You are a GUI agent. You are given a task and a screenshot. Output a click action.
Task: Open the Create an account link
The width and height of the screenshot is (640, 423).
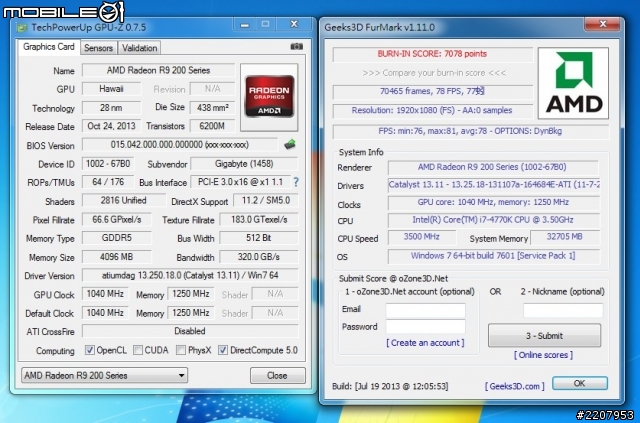tap(425, 343)
